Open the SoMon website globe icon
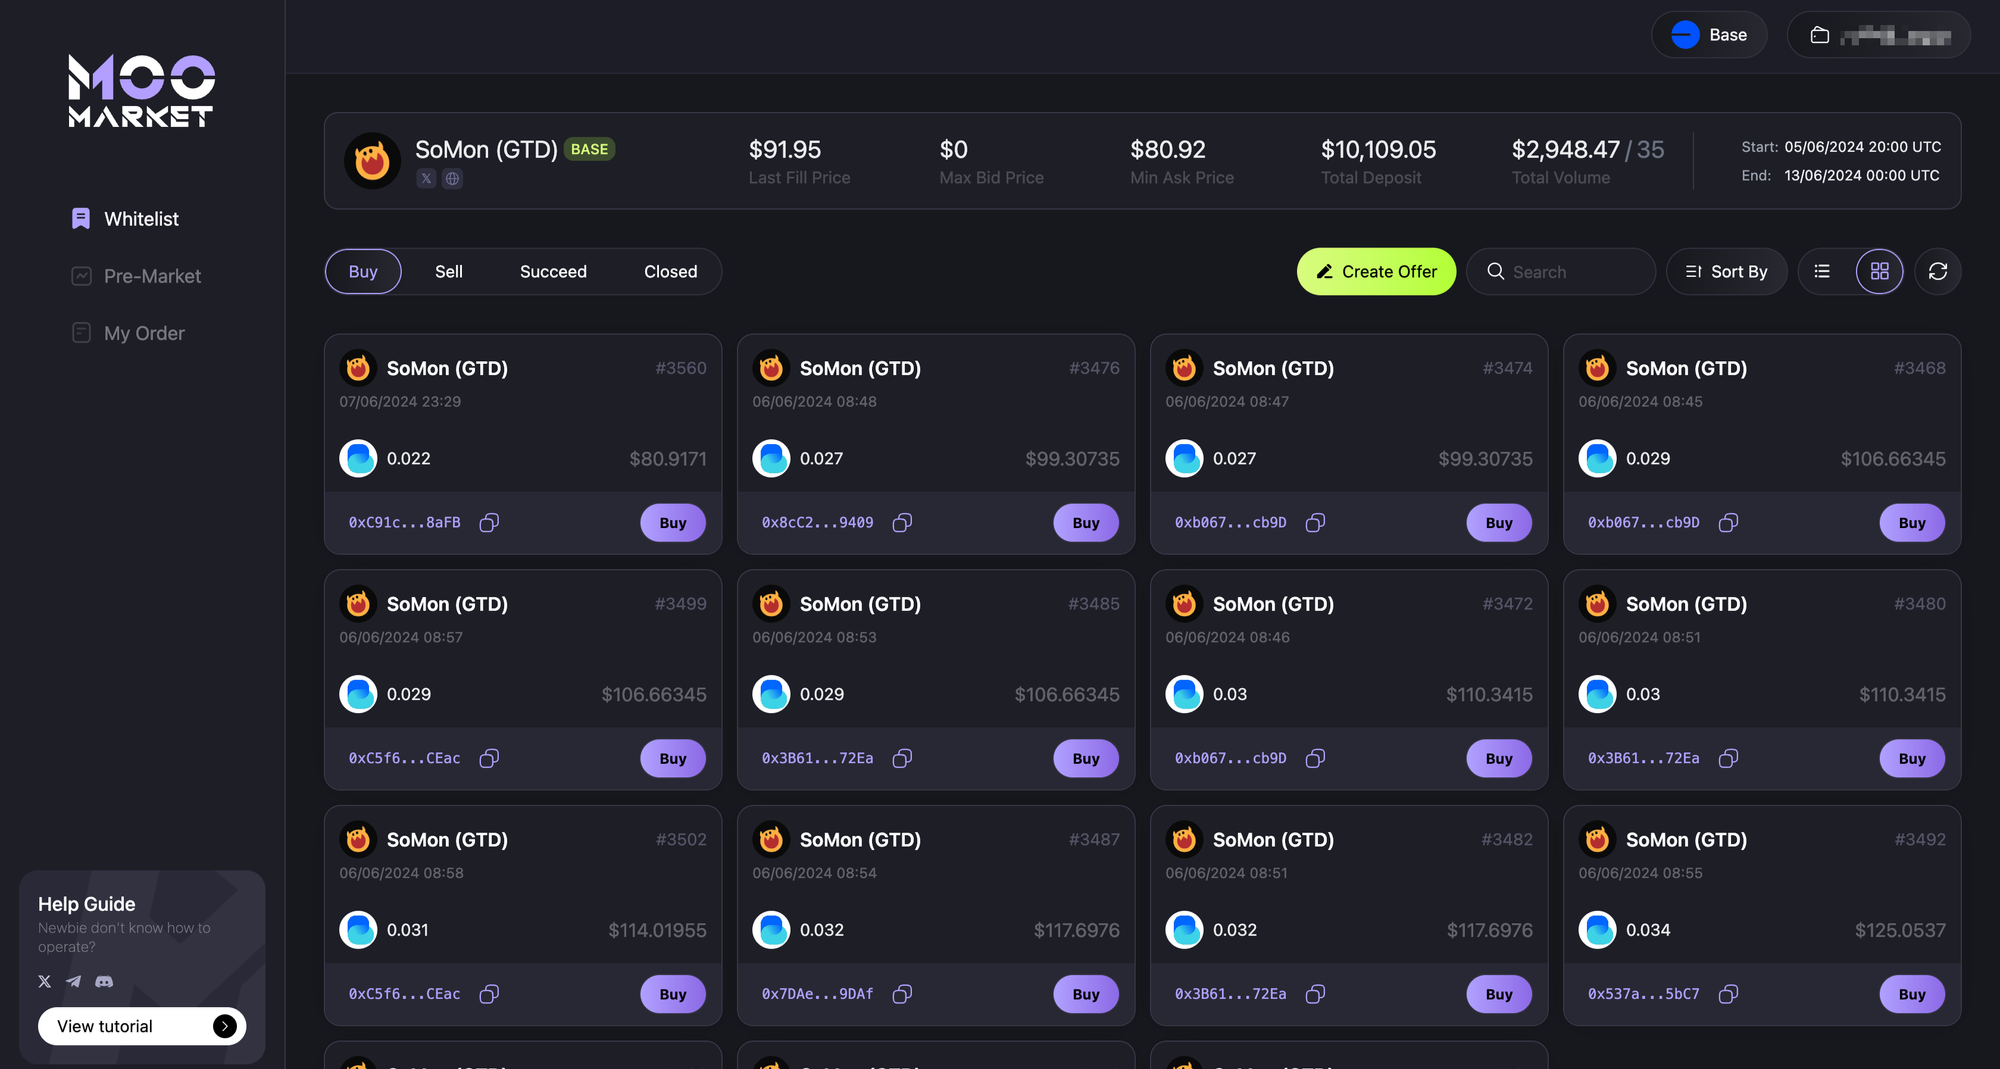 (x=452, y=179)
